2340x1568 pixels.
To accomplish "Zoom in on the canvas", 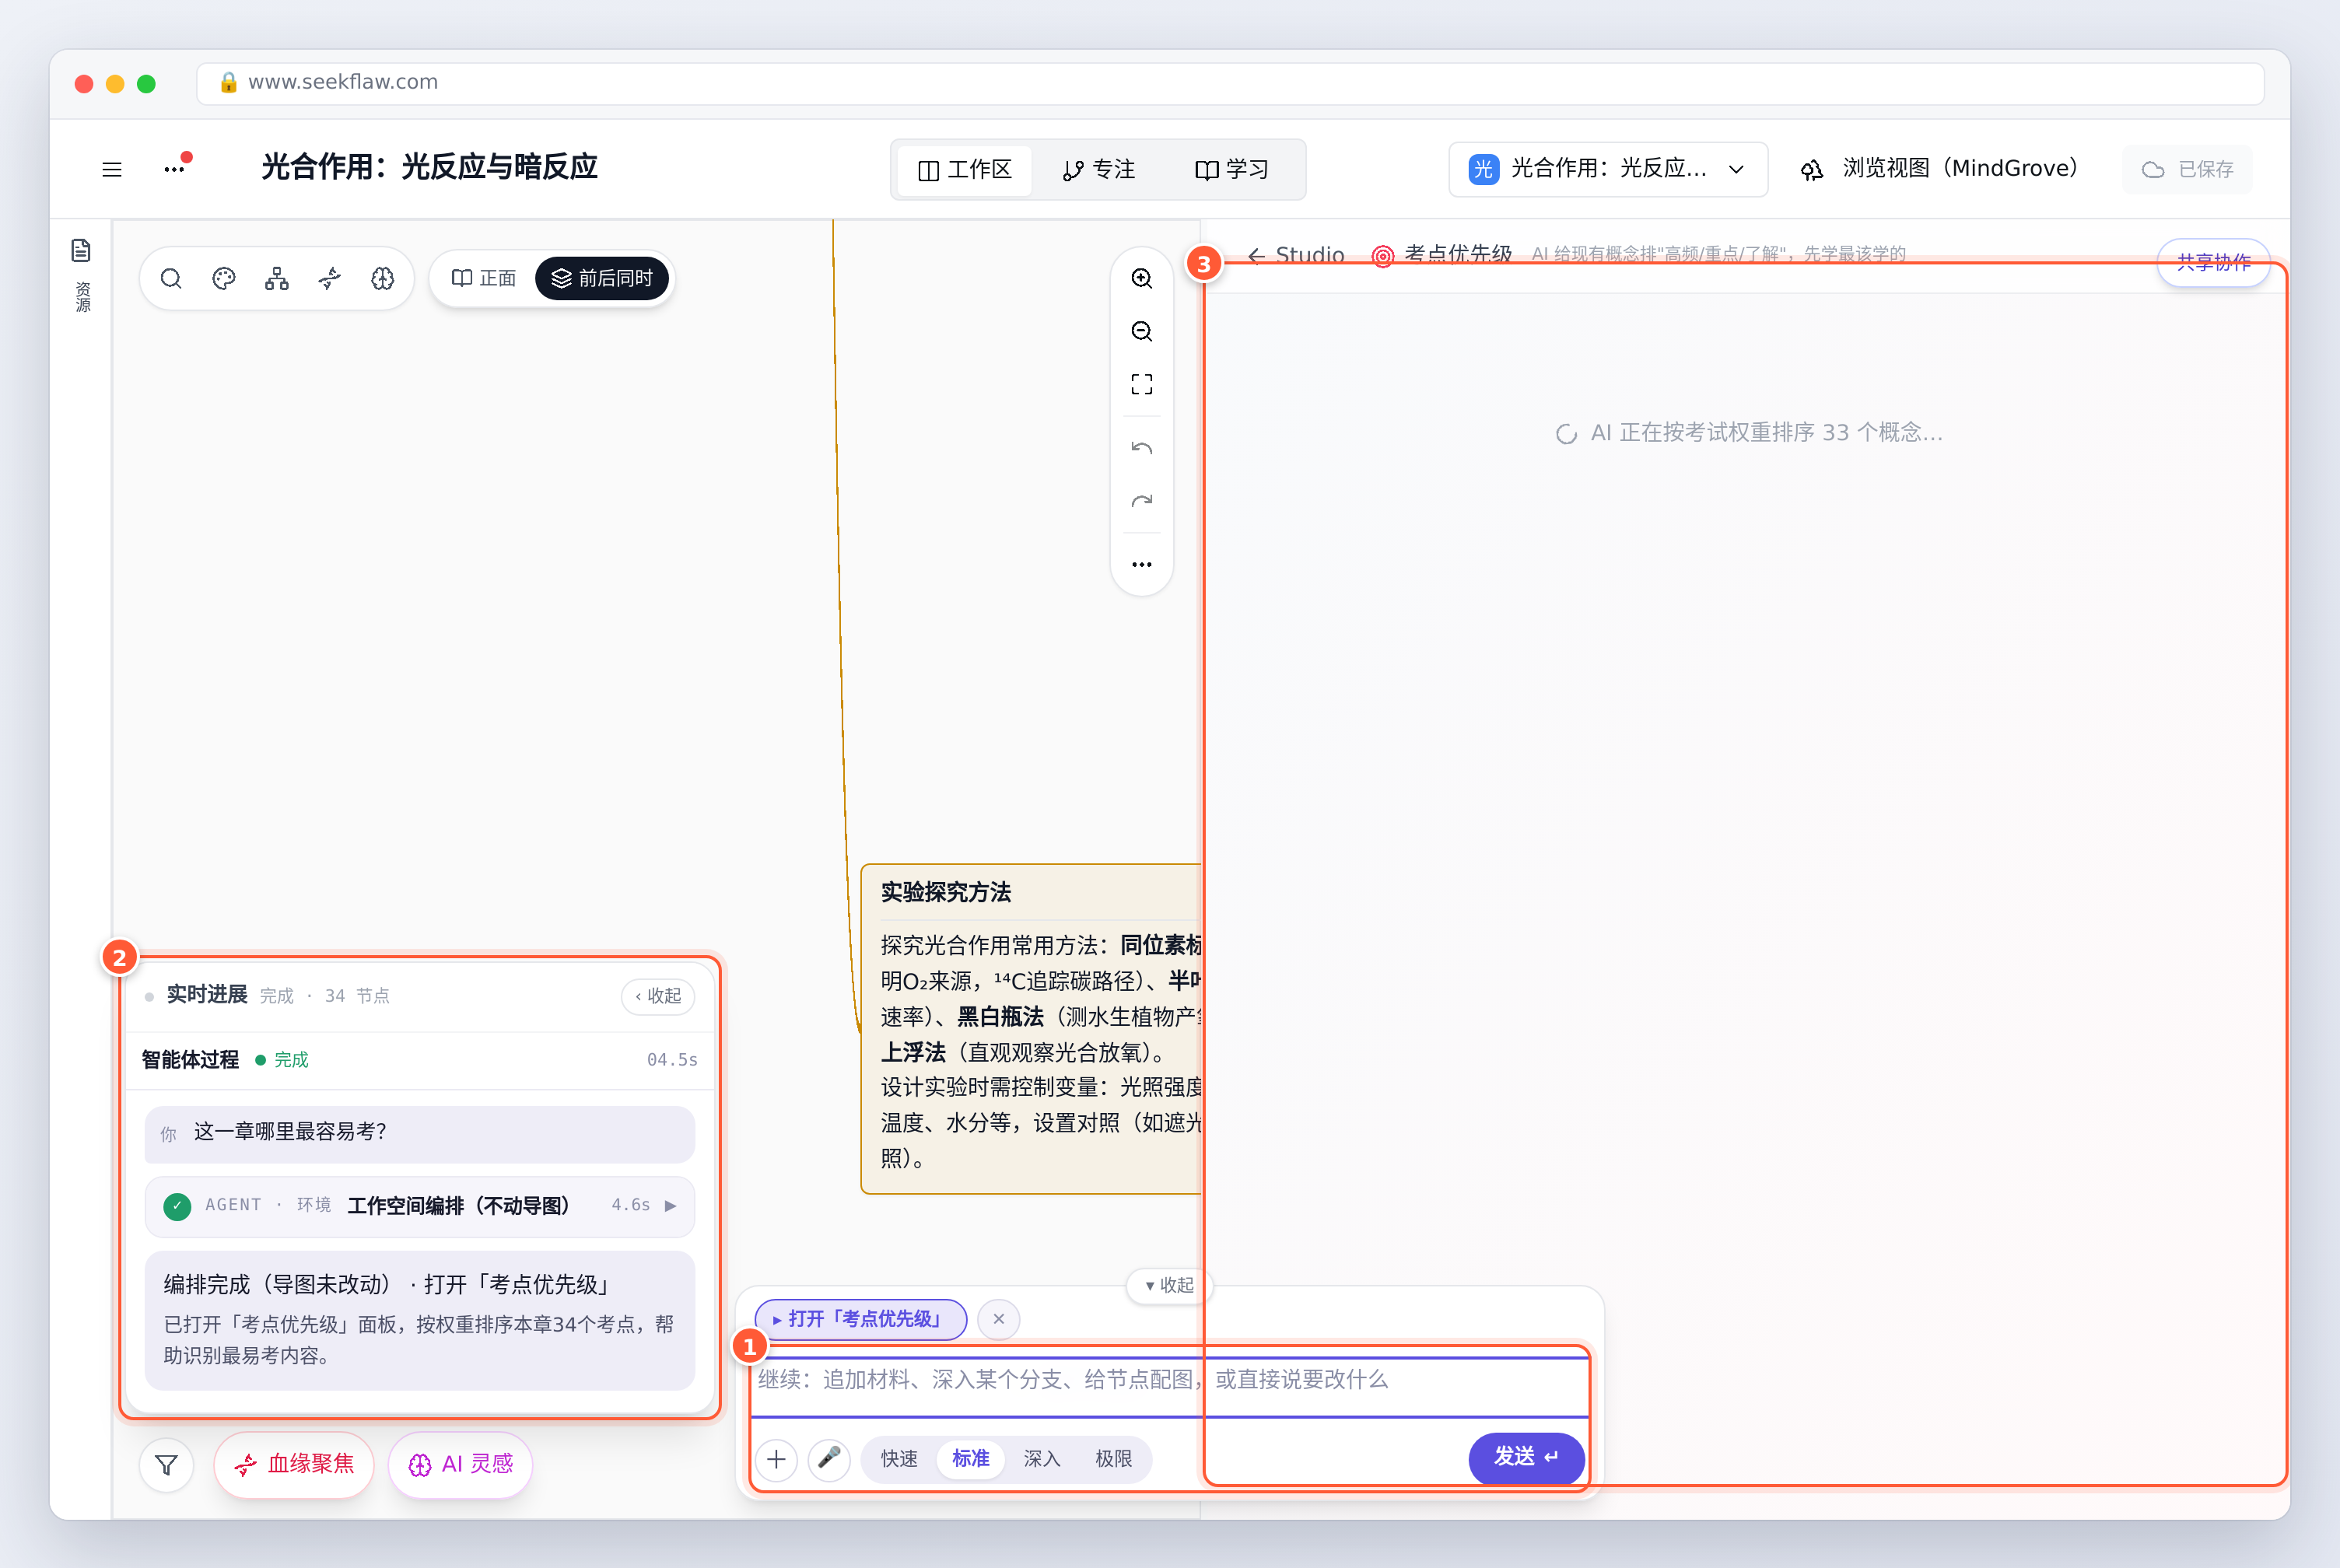I will coord(1142,278).
